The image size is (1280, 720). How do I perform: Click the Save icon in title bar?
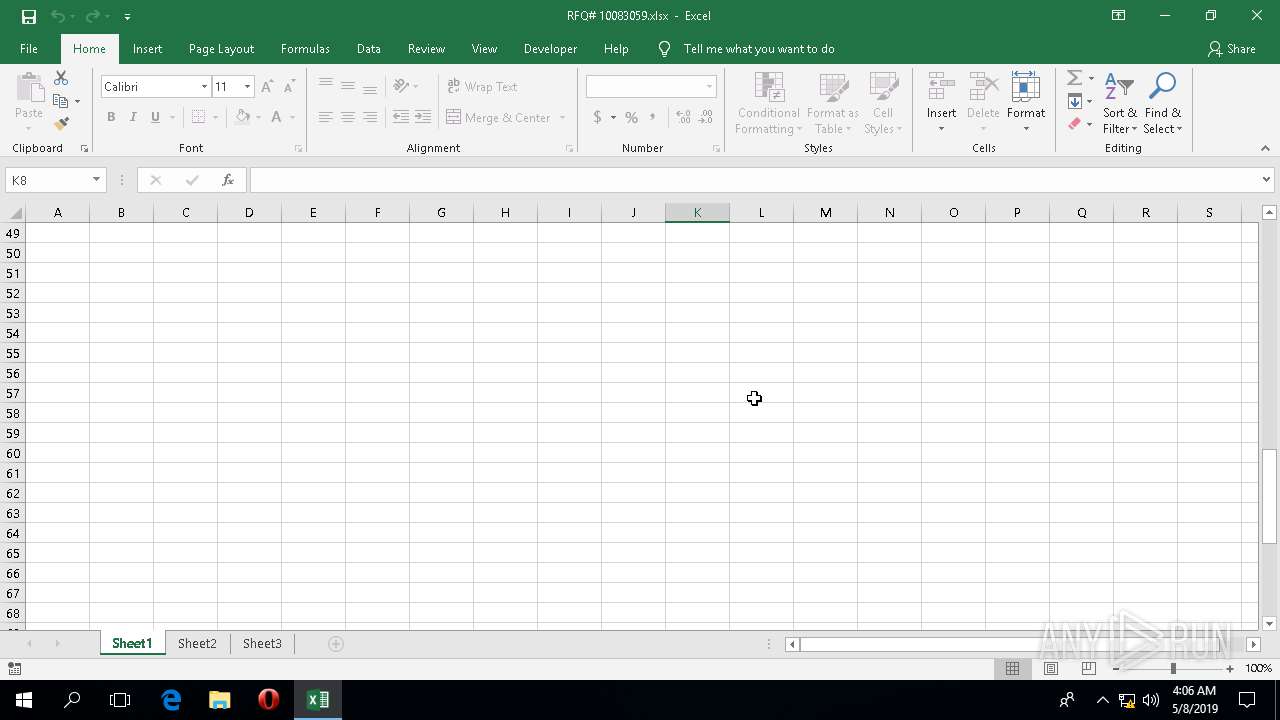29,16
